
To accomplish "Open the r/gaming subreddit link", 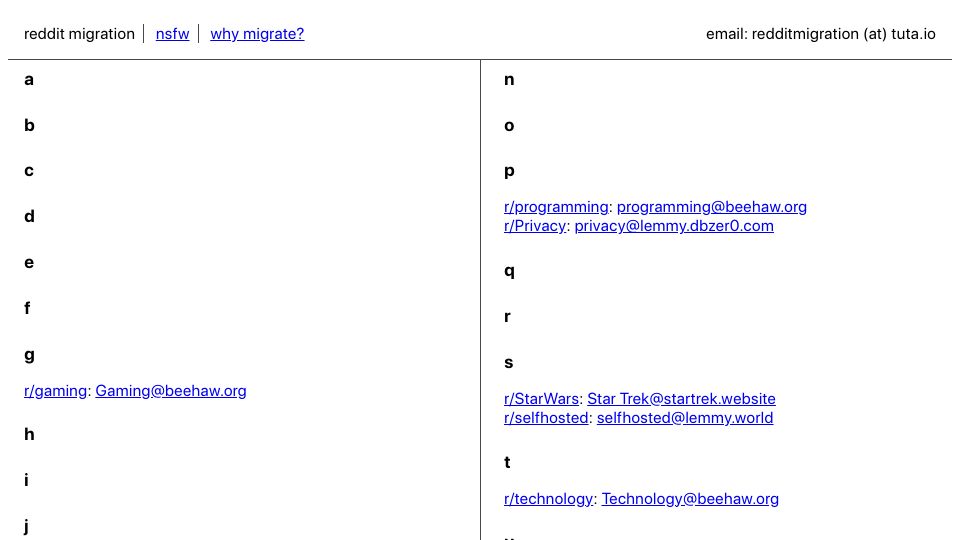I will 55,391.
